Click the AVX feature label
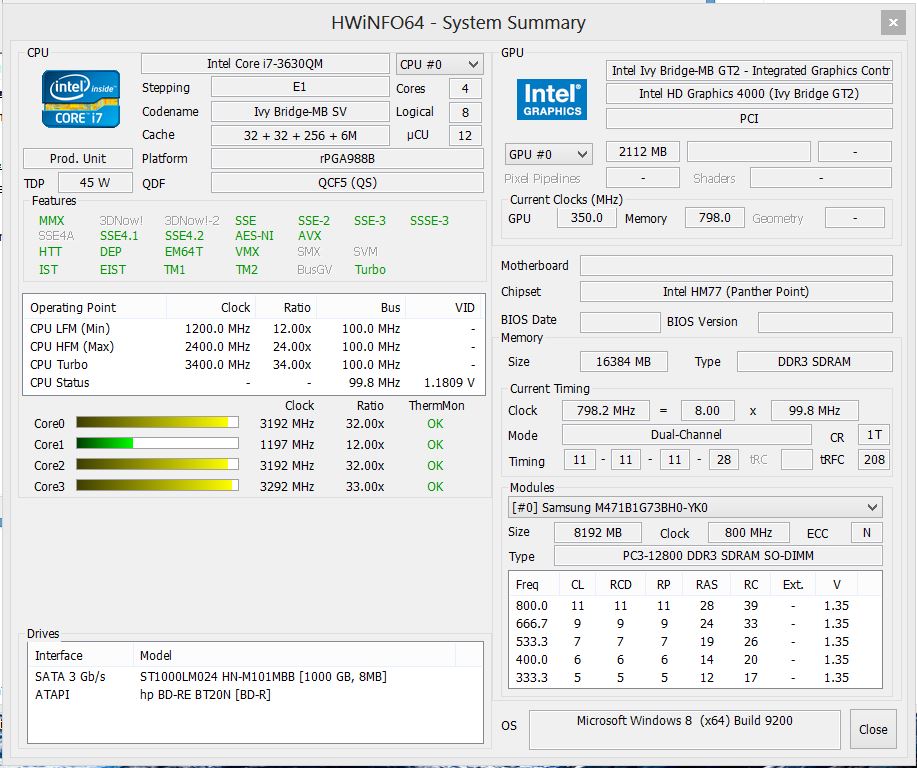 point(309,236)
